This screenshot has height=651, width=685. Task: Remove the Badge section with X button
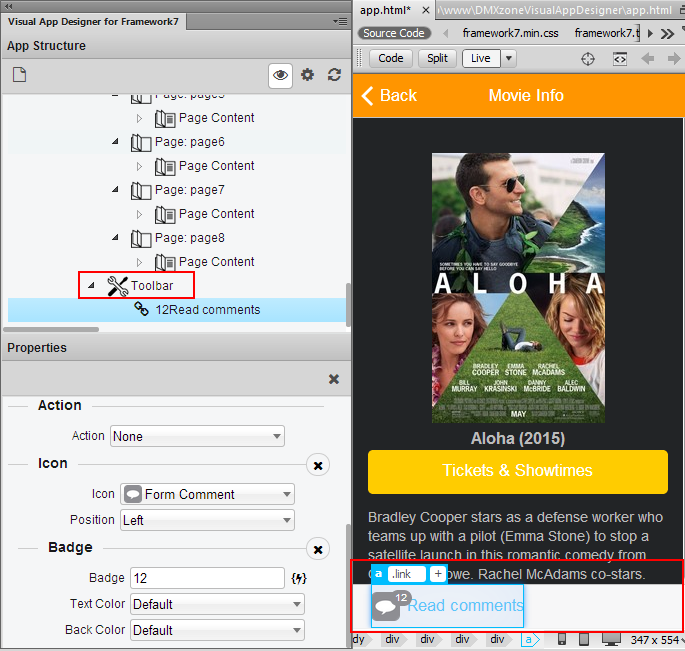[x=318, y=549]
